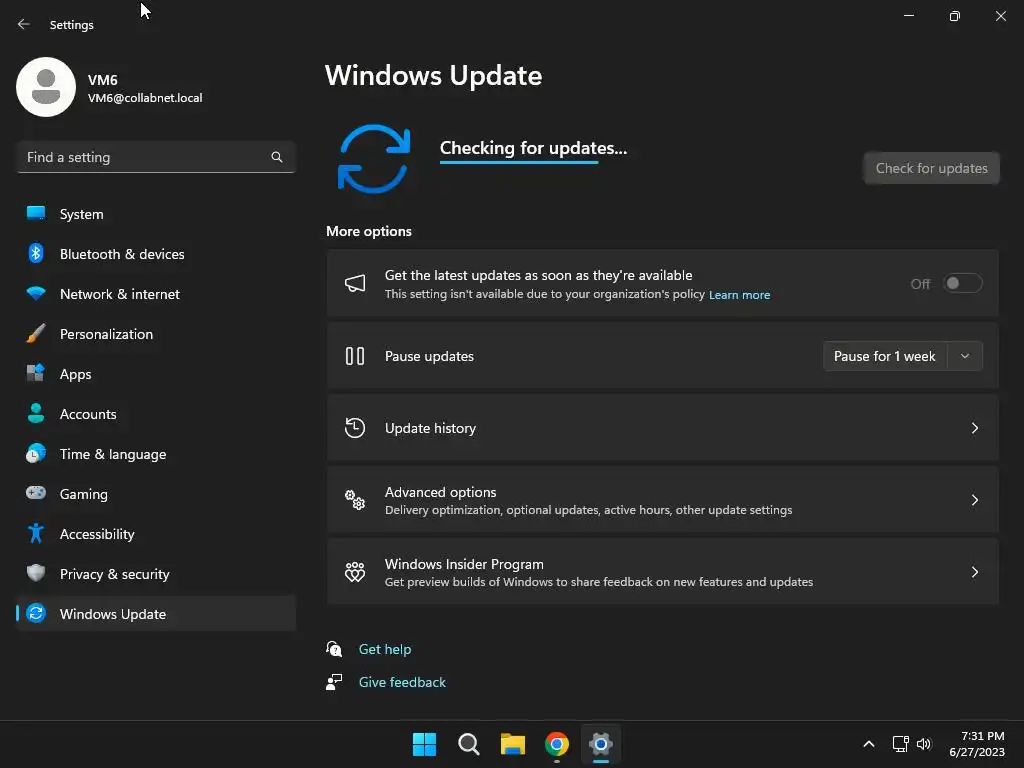
Task: Select Personalization in the sidebar
Action: pos(155,333)
